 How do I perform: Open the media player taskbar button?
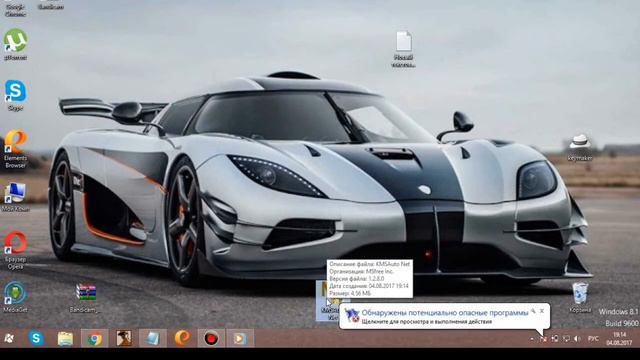coord(240,338)
